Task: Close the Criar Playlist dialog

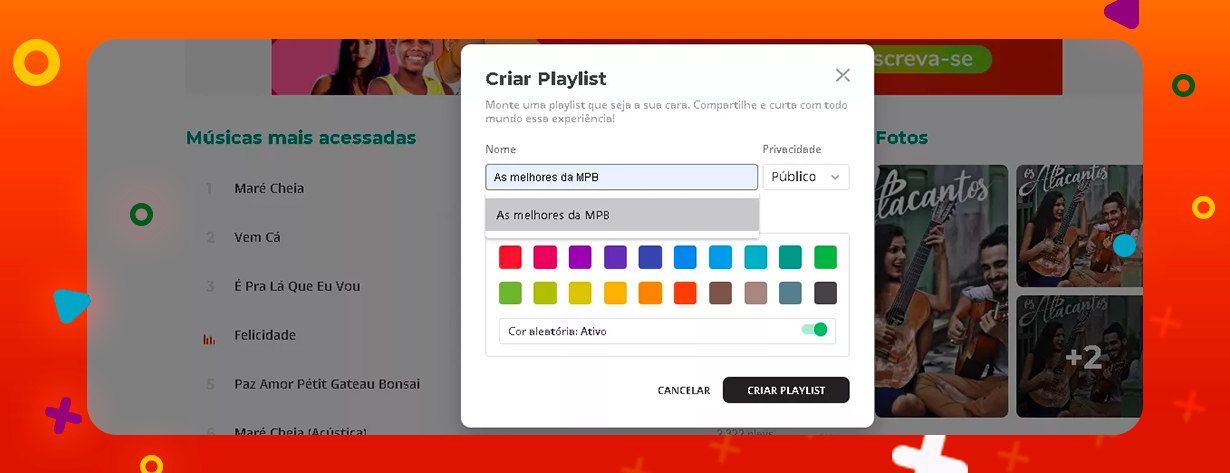Action: click(843, 75)
